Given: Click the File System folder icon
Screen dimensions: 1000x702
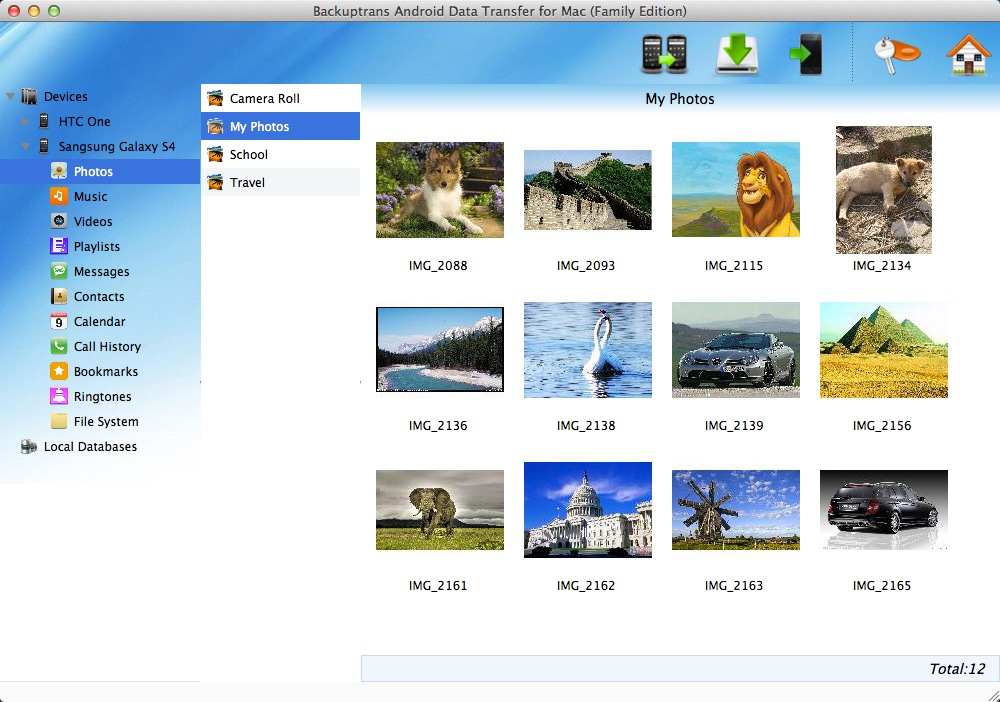Looking at the screenshot, I should (x=59, y=421).
